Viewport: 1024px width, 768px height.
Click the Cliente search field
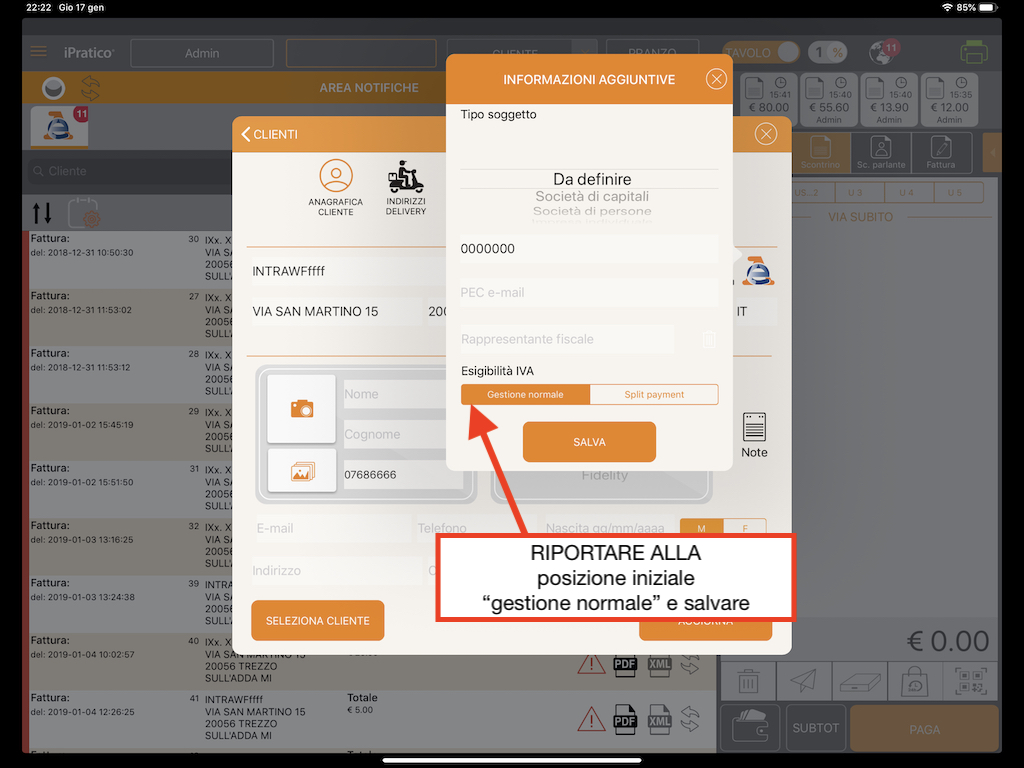click(129, 171)
